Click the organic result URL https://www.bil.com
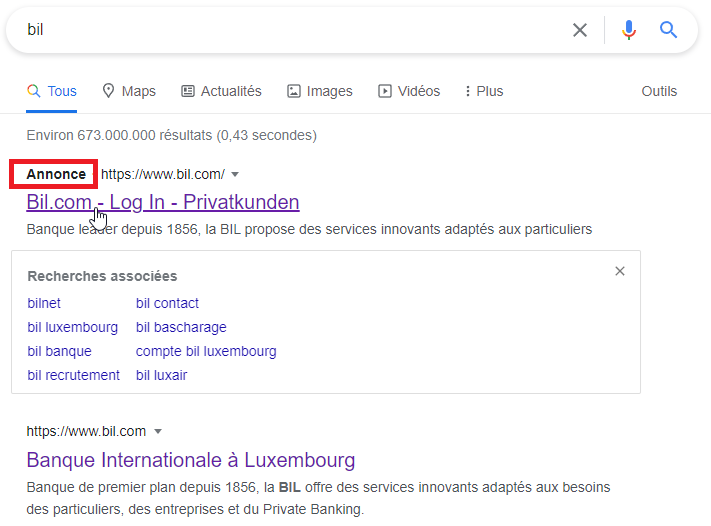The image size is (711, 526). coord(86,431)
